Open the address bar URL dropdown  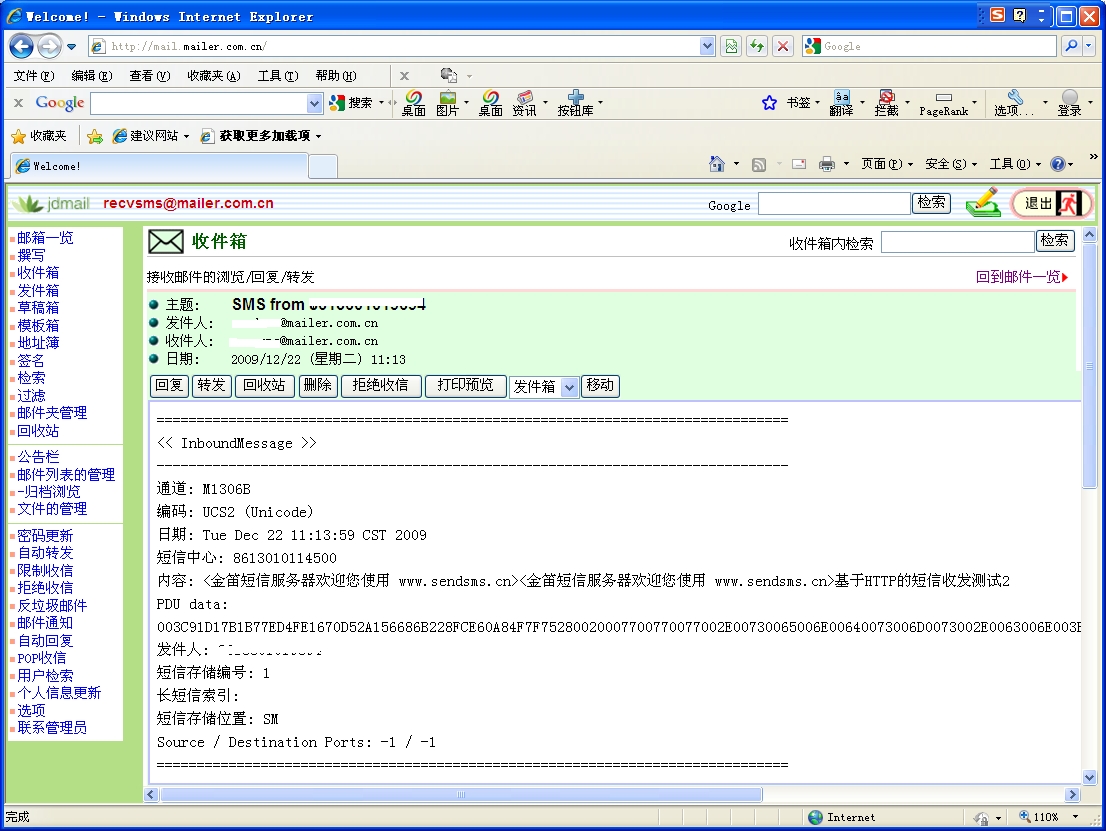(707, 46)
